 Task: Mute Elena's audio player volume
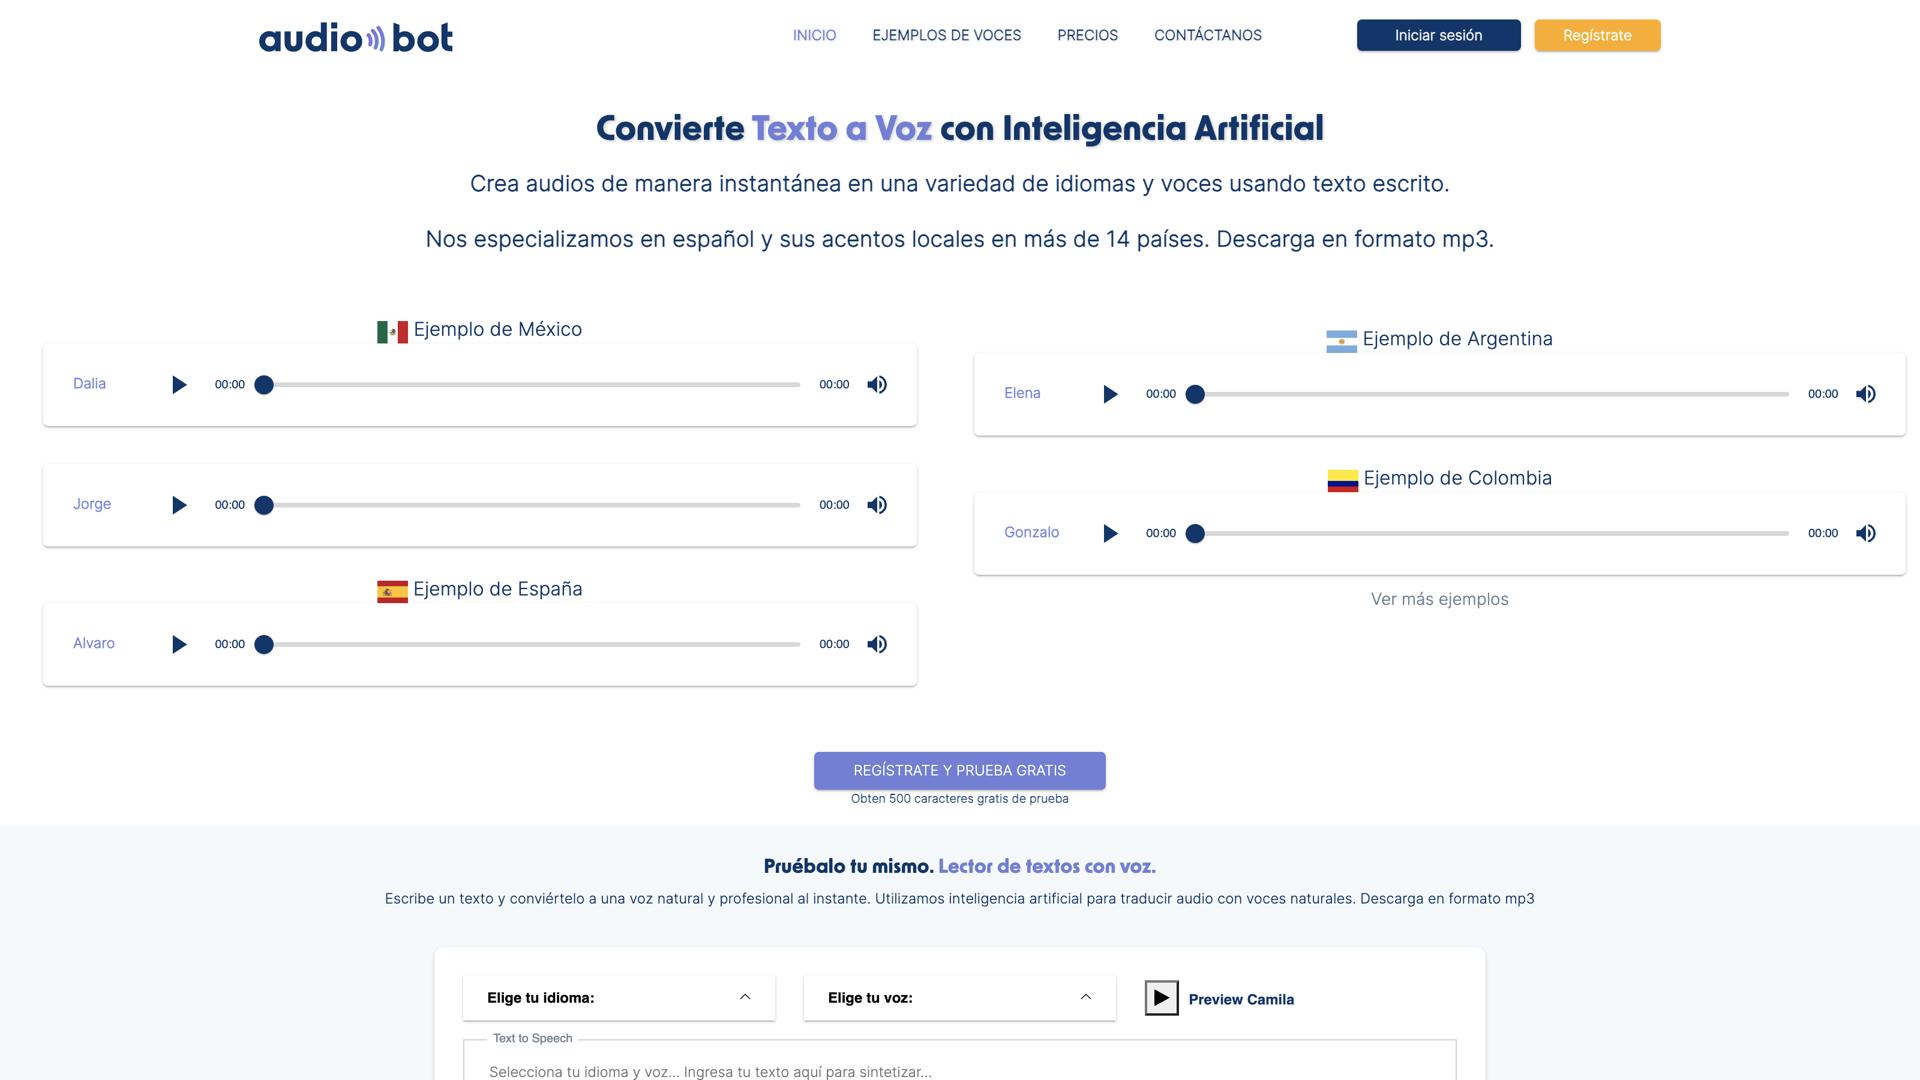[x=1866, y=394]
